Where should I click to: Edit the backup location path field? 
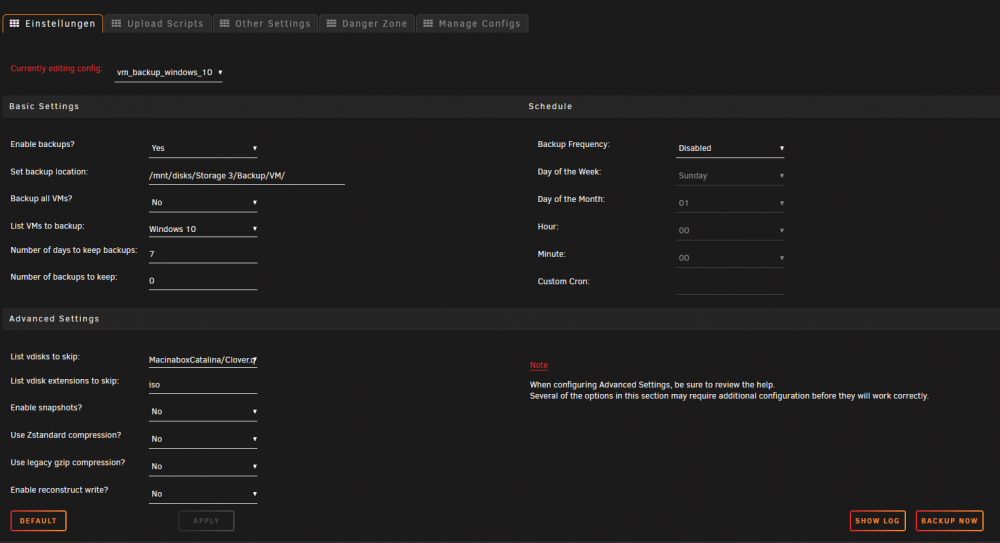[246, 175]
